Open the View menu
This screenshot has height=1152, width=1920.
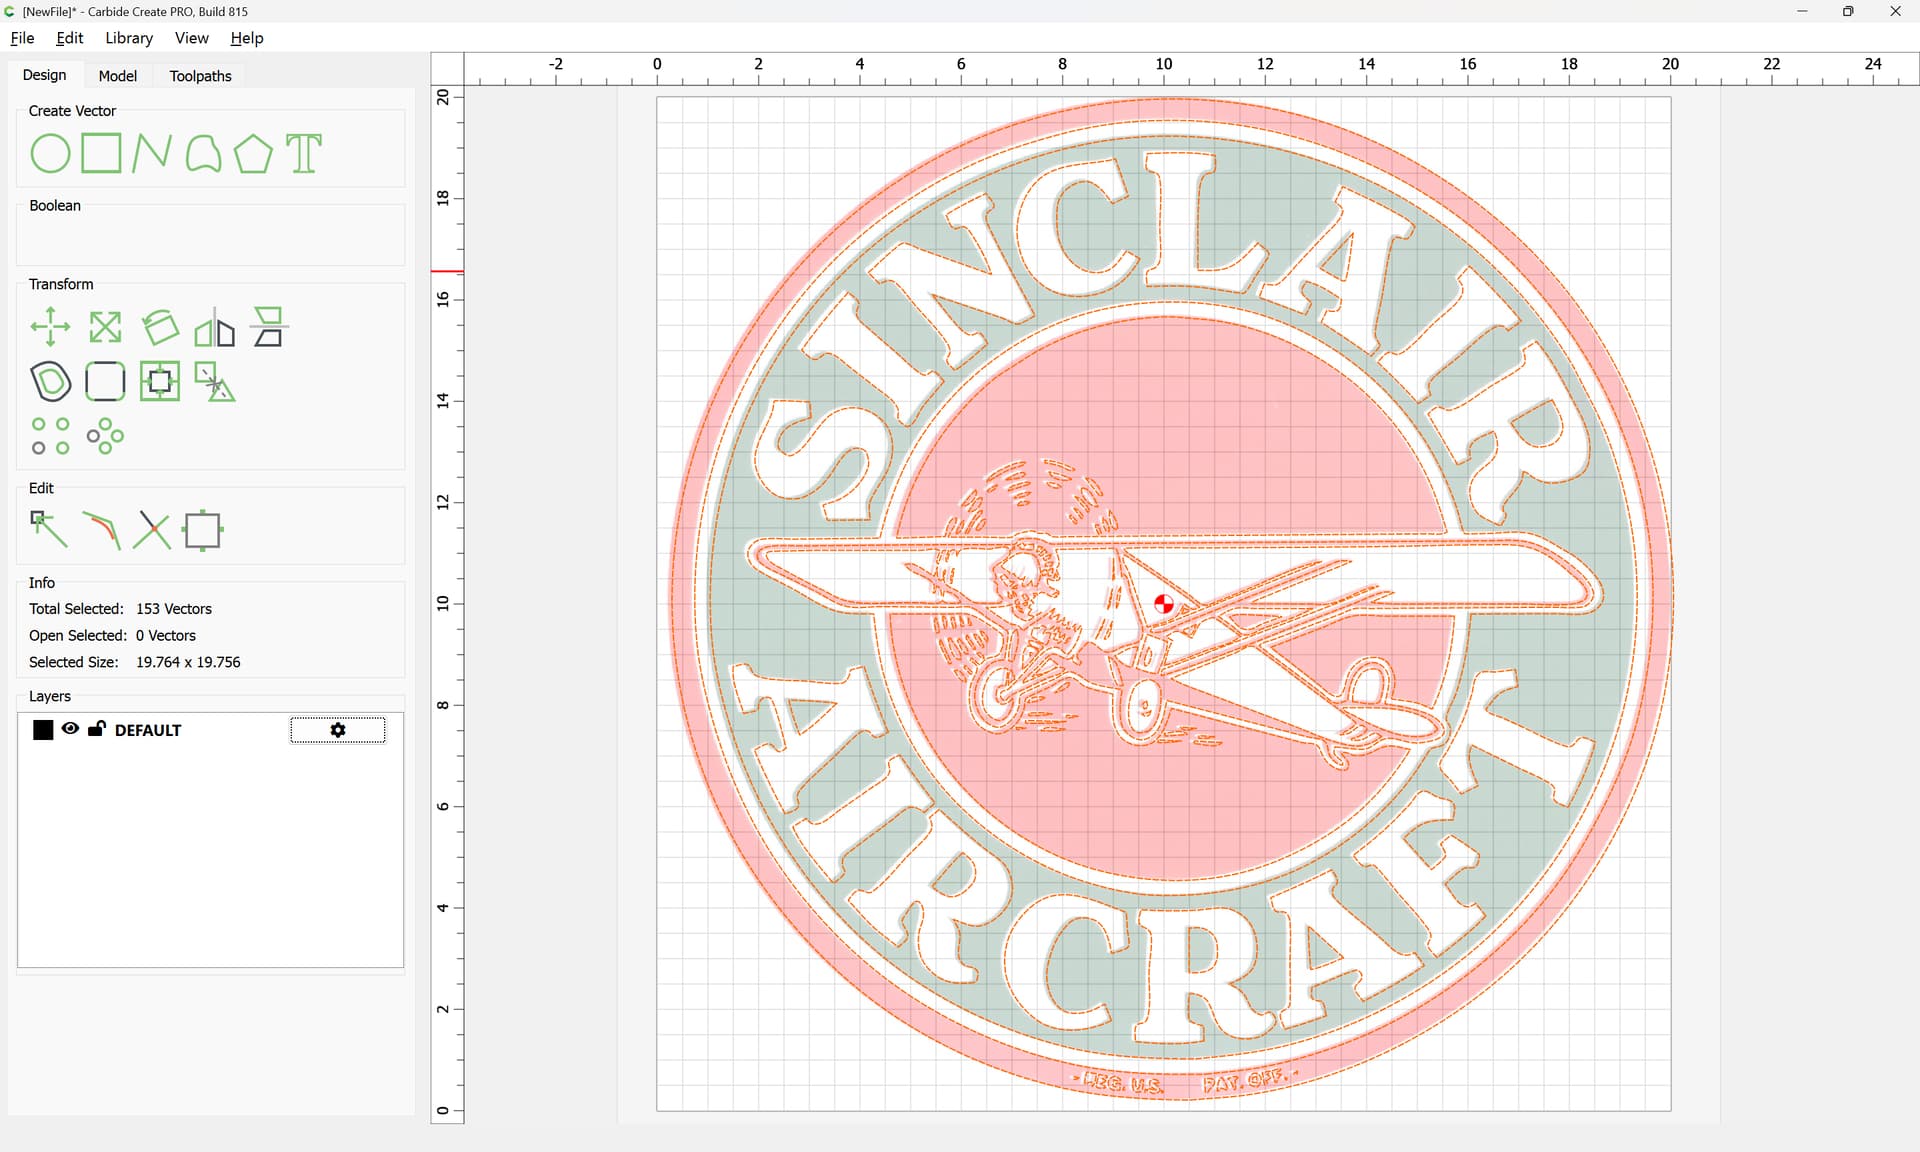[x=191, y=38]
